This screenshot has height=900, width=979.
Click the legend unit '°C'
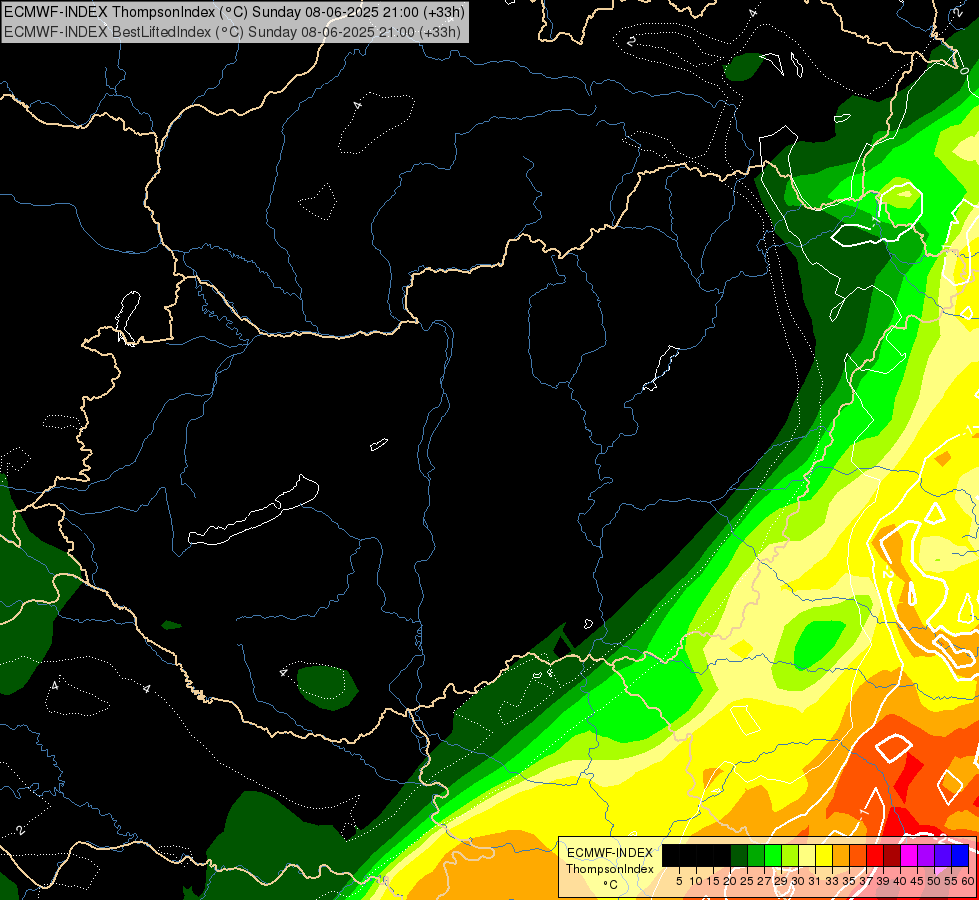611,885
